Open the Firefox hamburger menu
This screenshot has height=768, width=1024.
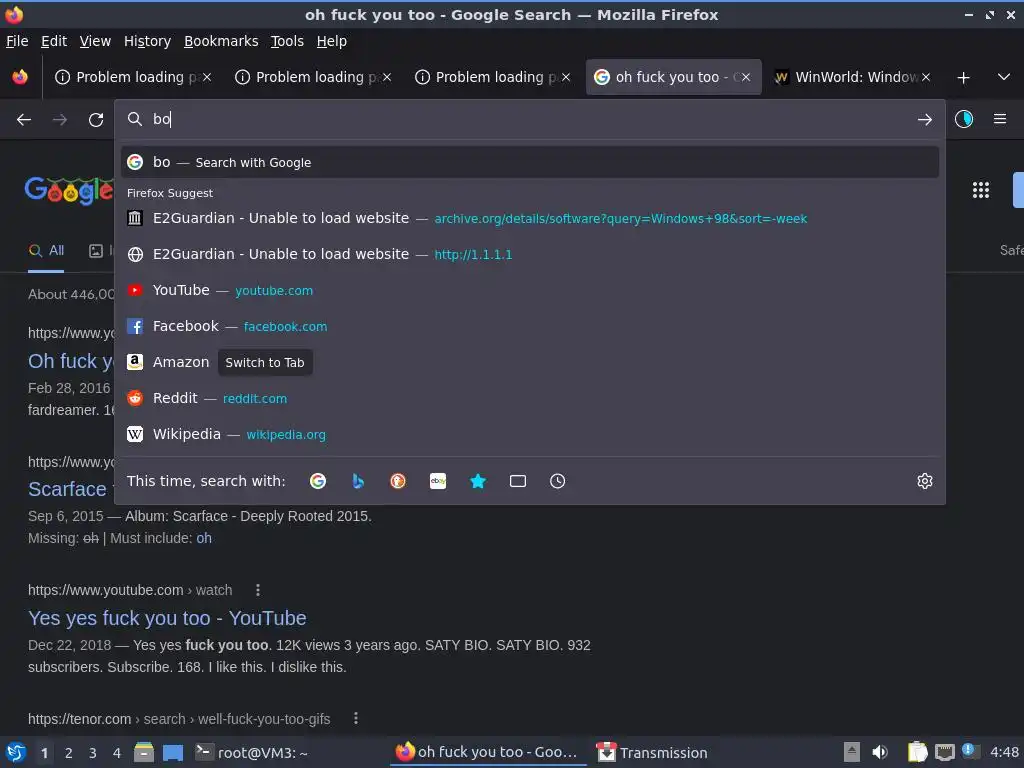pos(1000,119)
